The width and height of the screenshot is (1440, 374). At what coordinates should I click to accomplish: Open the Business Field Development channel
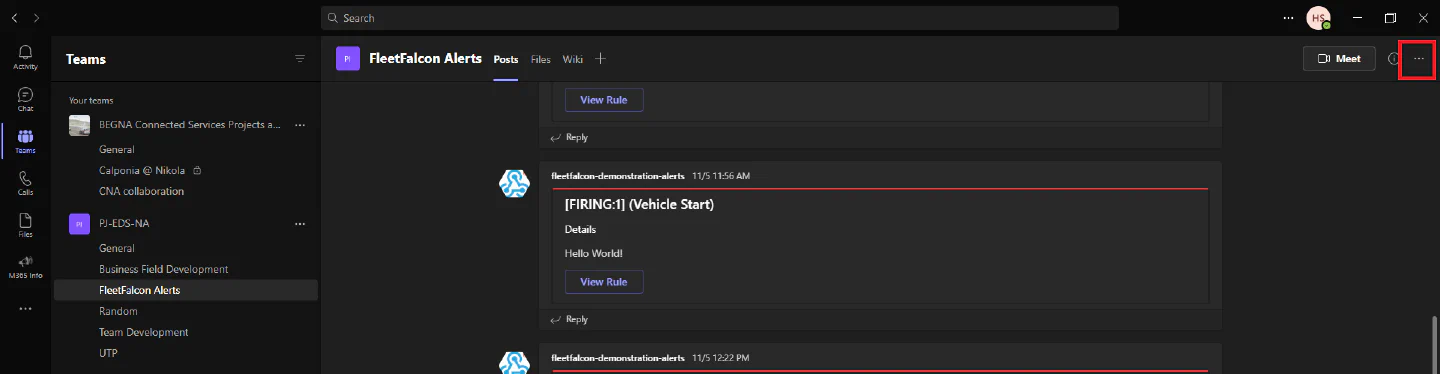pyautogui.click(x=163, y=269)
